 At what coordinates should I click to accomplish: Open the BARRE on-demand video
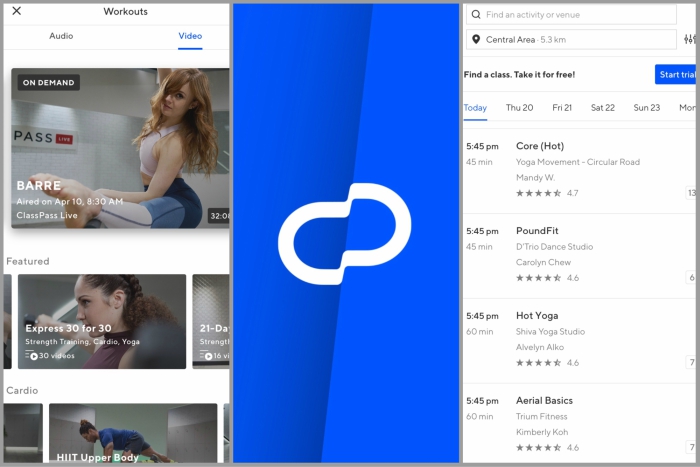coord(120,148)
